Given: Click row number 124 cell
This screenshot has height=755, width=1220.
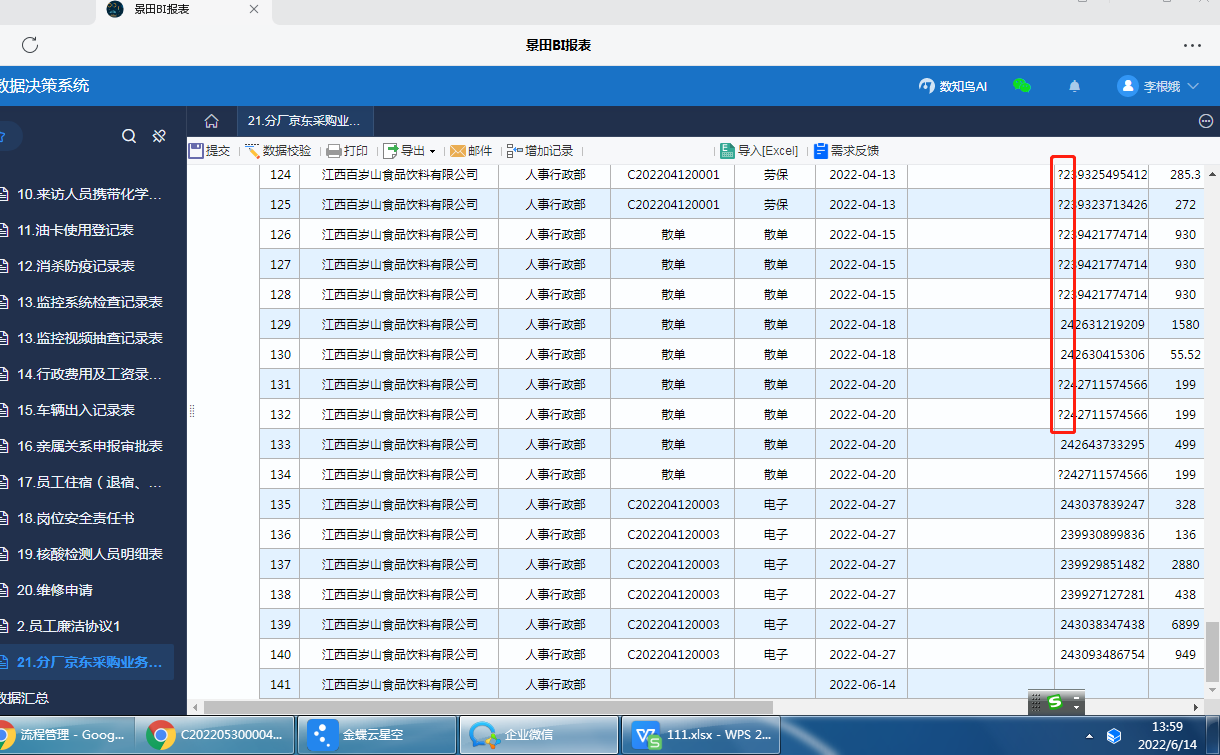Looking at the screenshot, I should 280,174.
